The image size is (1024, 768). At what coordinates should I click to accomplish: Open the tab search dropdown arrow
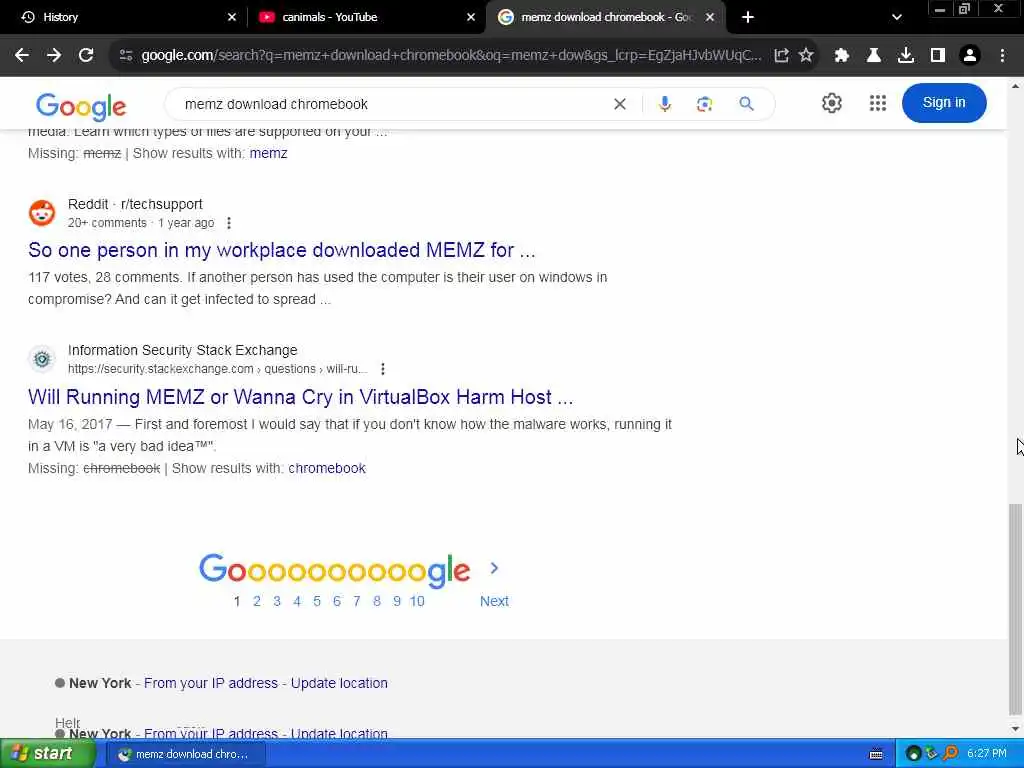[x=897, y=17]
